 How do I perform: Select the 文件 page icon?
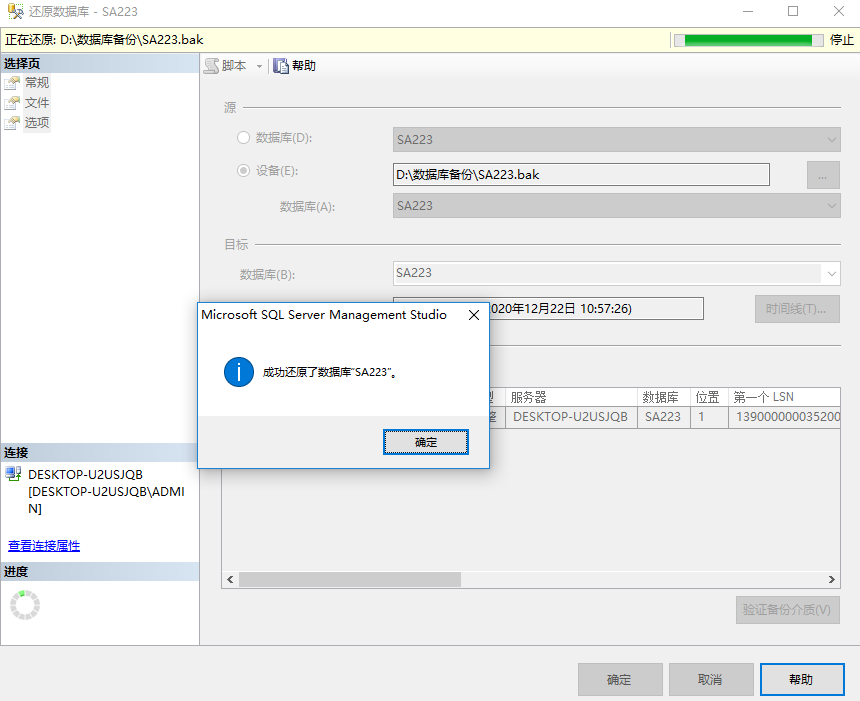[x=12, y=103]
